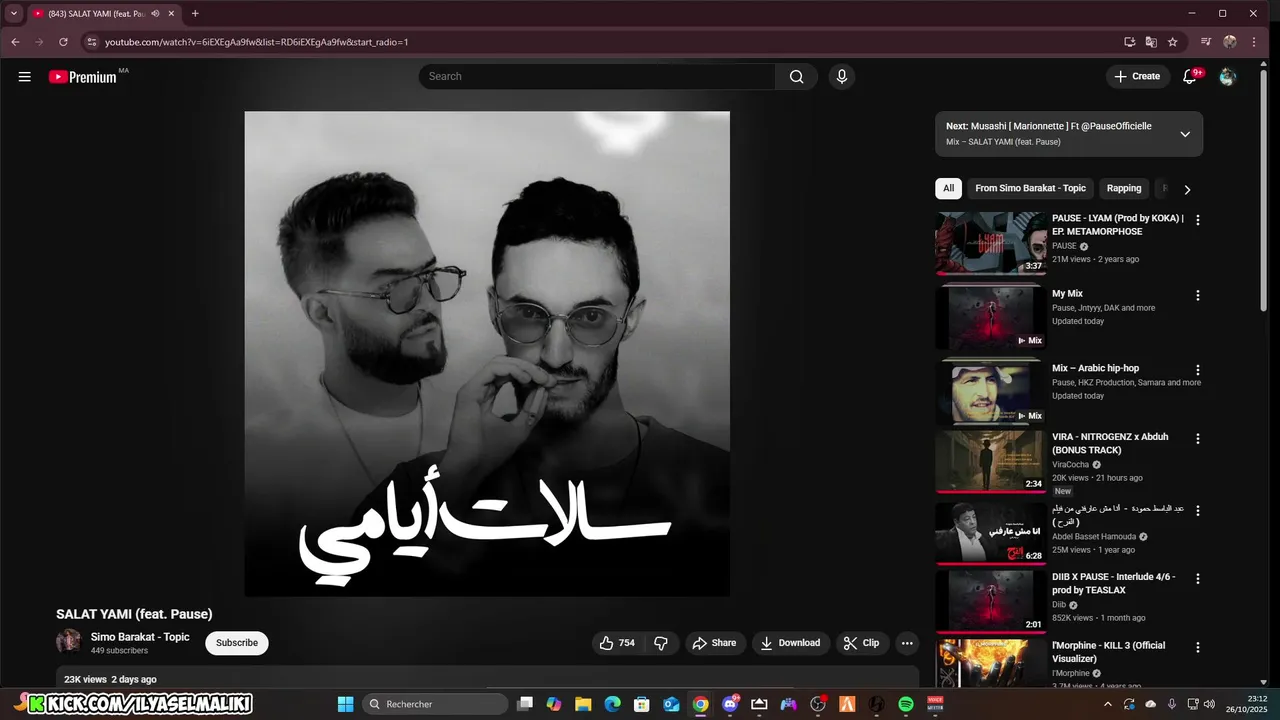Open the Abdel Basset Hamouda video thumbnail
Screen dimensions: 1280x720
pos(990,533)
